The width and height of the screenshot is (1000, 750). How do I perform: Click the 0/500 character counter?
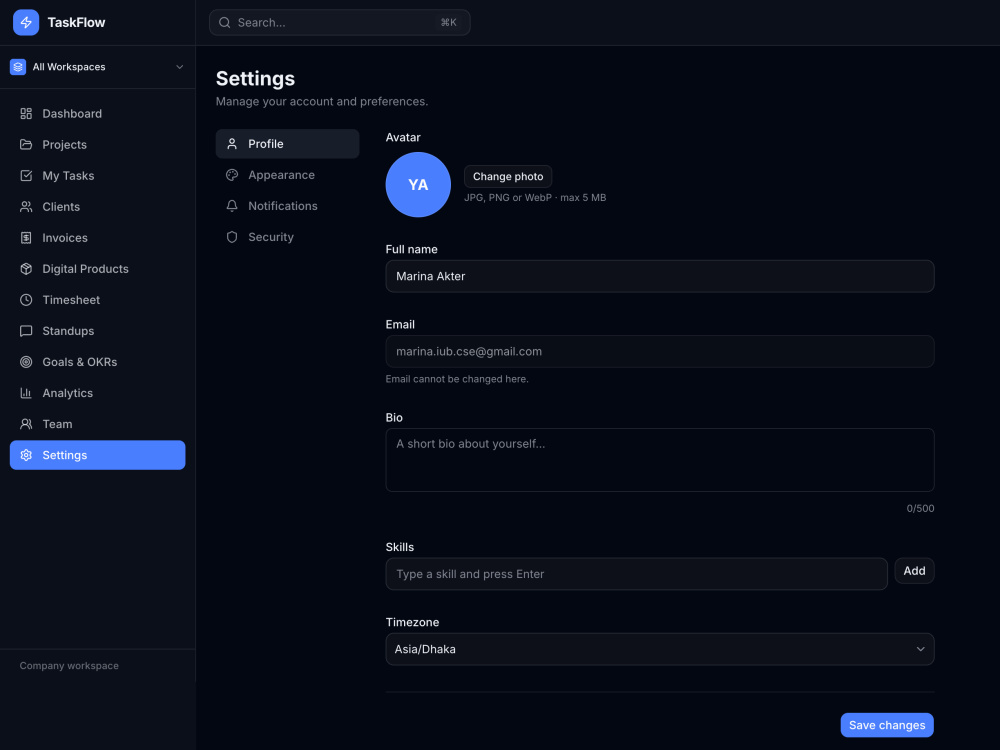pos(920,508)
